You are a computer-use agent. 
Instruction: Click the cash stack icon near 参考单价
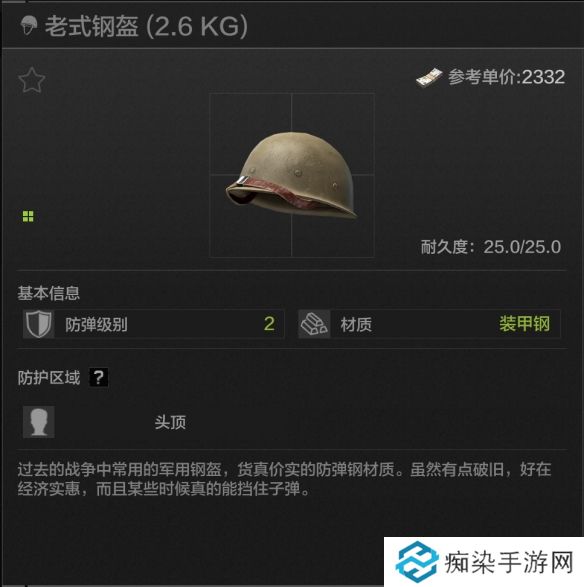point(429,77)
